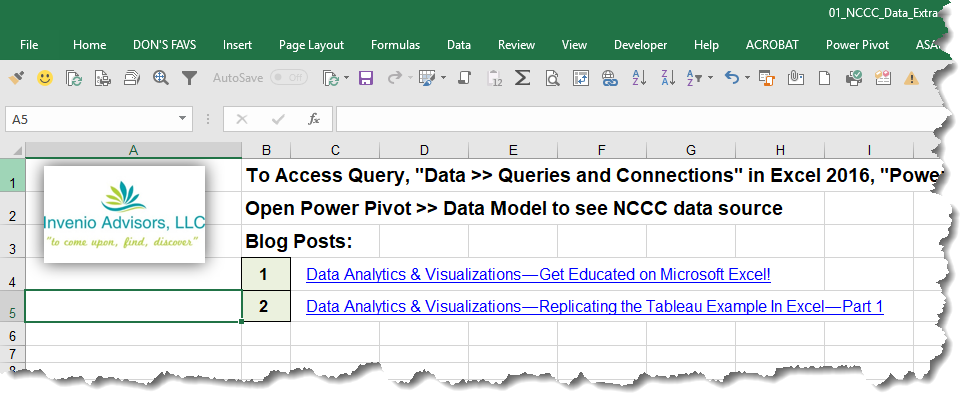The width and height of the screenshot is (963, 394).
Task: Click the Insert Function fx button
Action: pyautogui.click(x=314, y=119)
